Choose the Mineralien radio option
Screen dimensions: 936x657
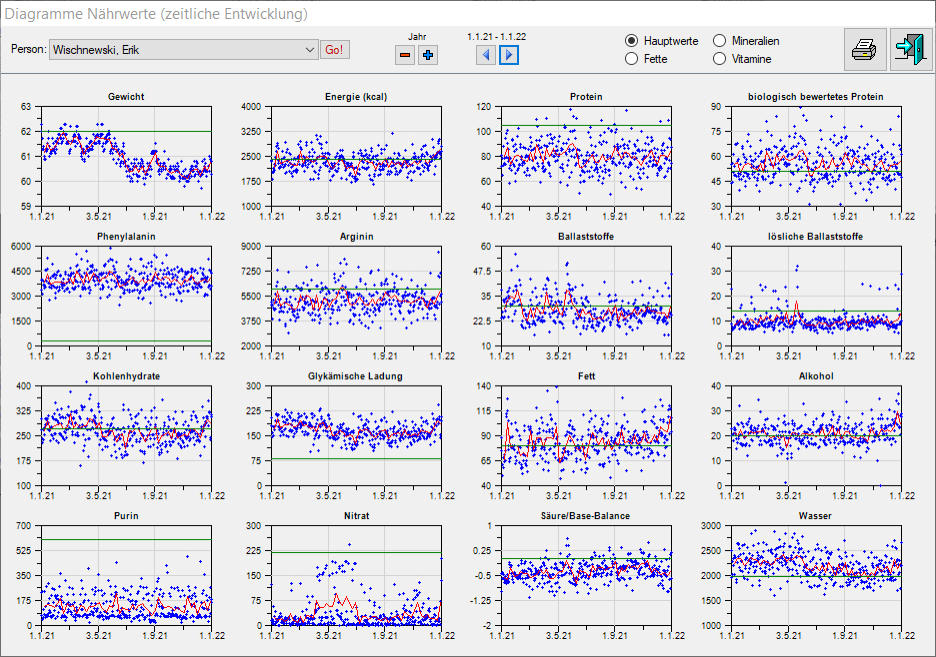(x=720, y=41)
